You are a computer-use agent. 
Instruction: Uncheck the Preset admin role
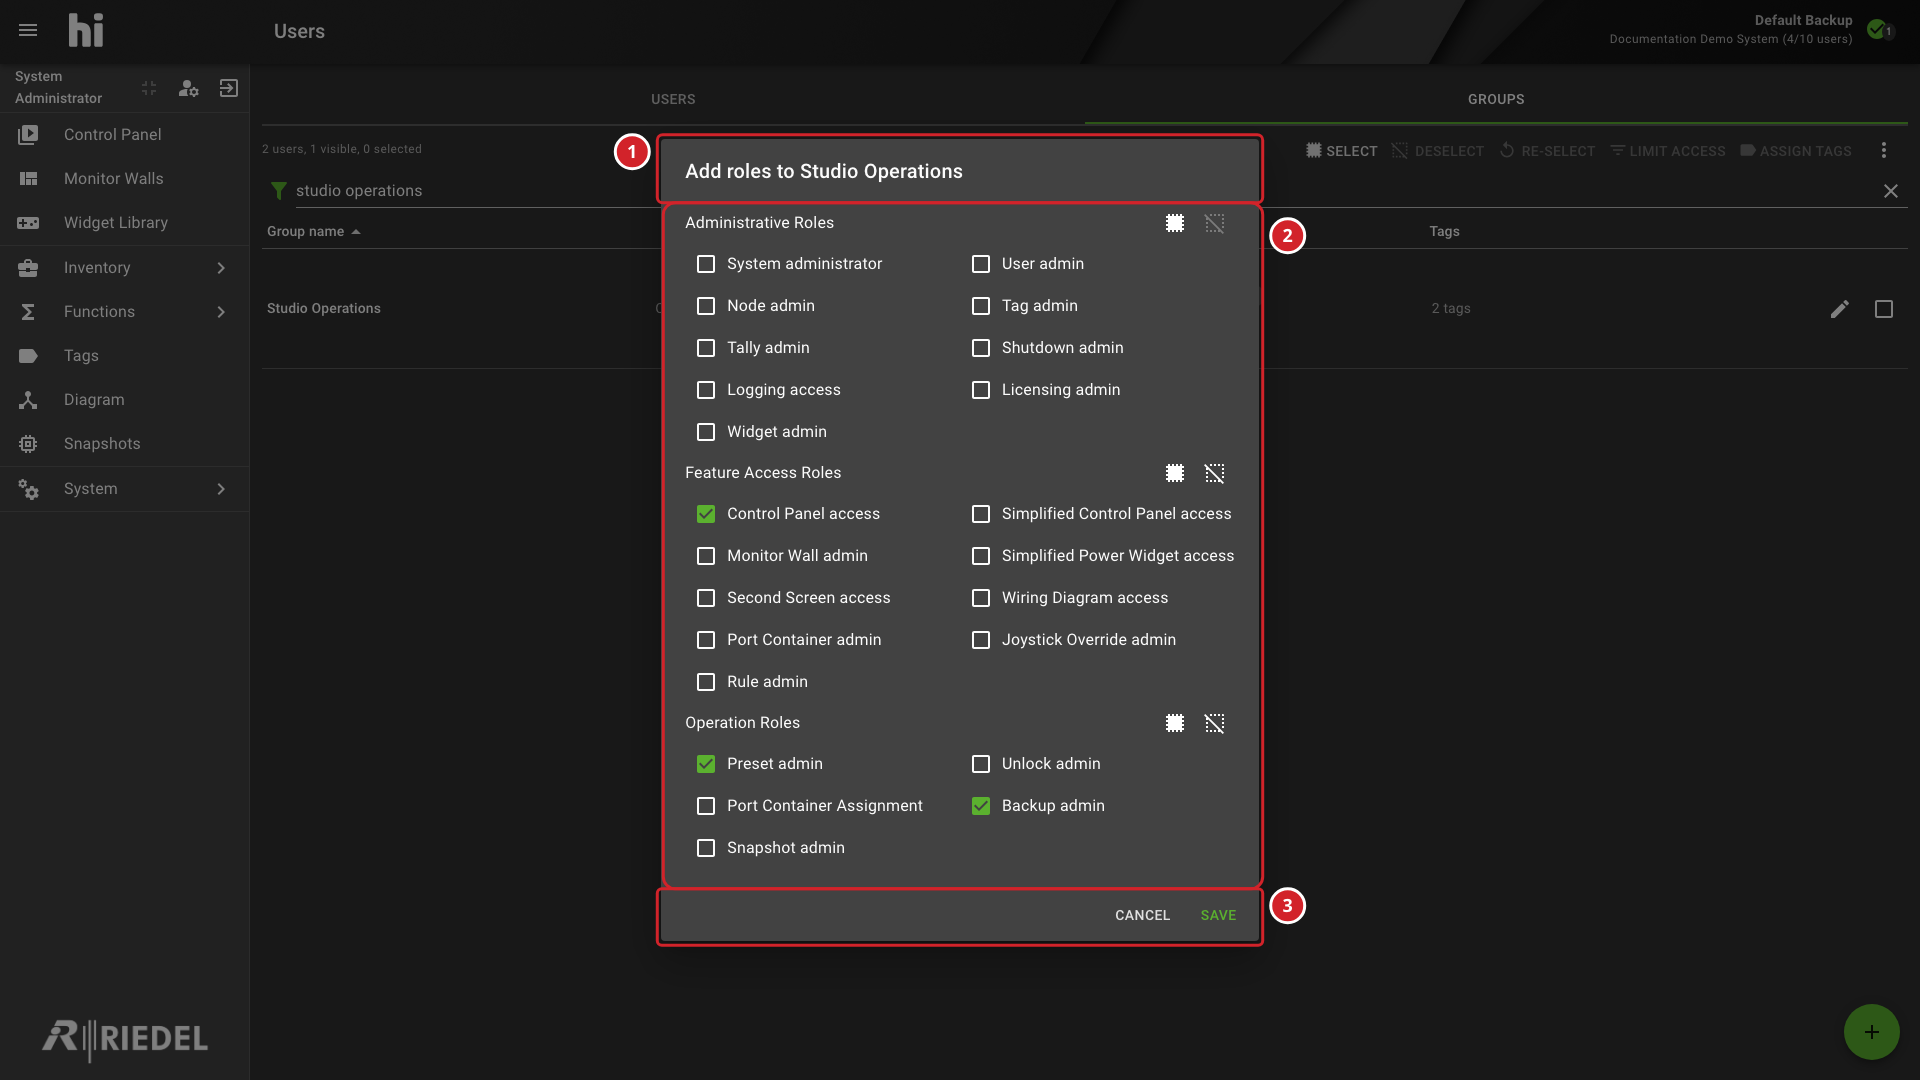pyautogui.click(x=706, y=764)
